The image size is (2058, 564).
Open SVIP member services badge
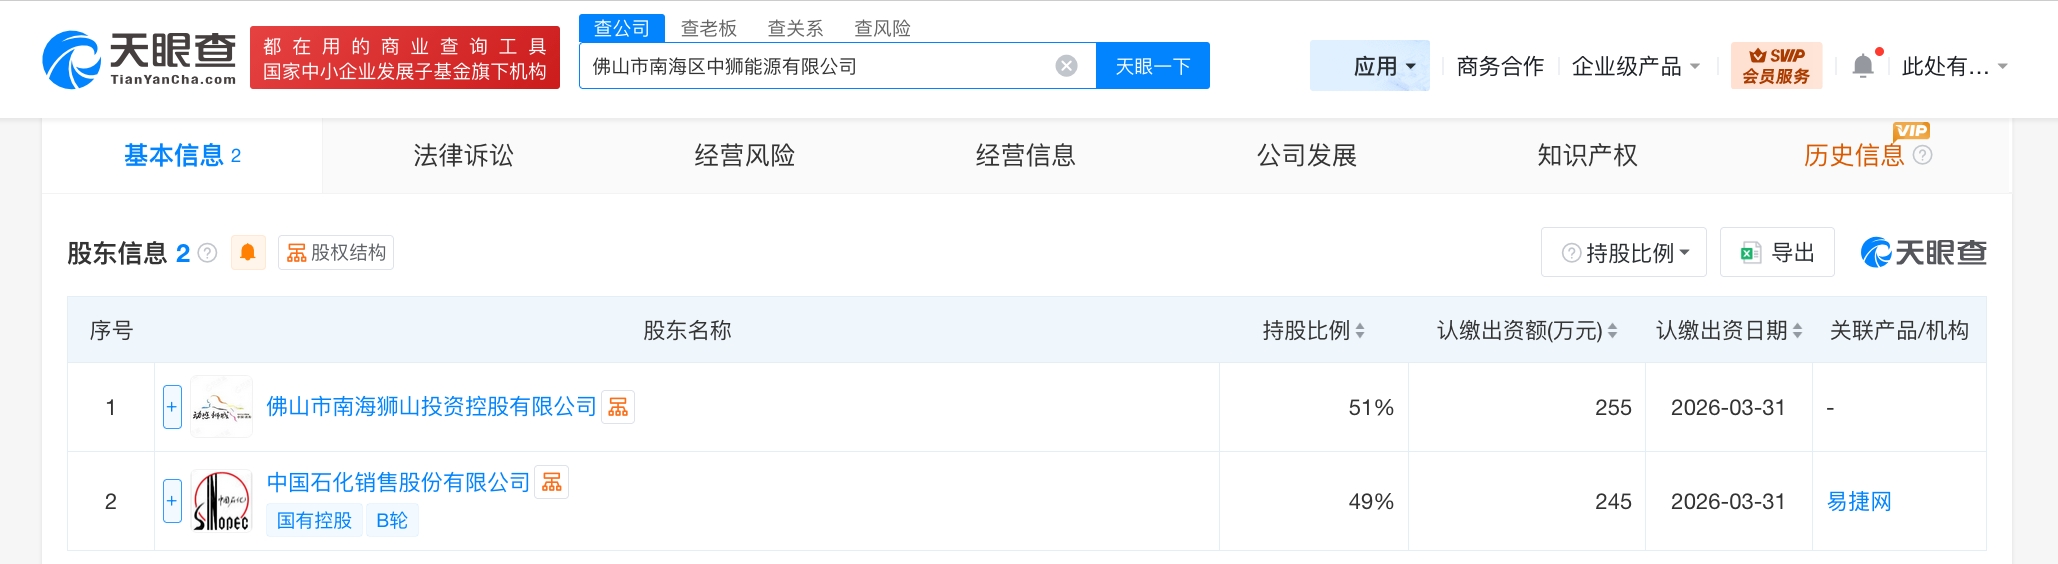(1776, 66)
